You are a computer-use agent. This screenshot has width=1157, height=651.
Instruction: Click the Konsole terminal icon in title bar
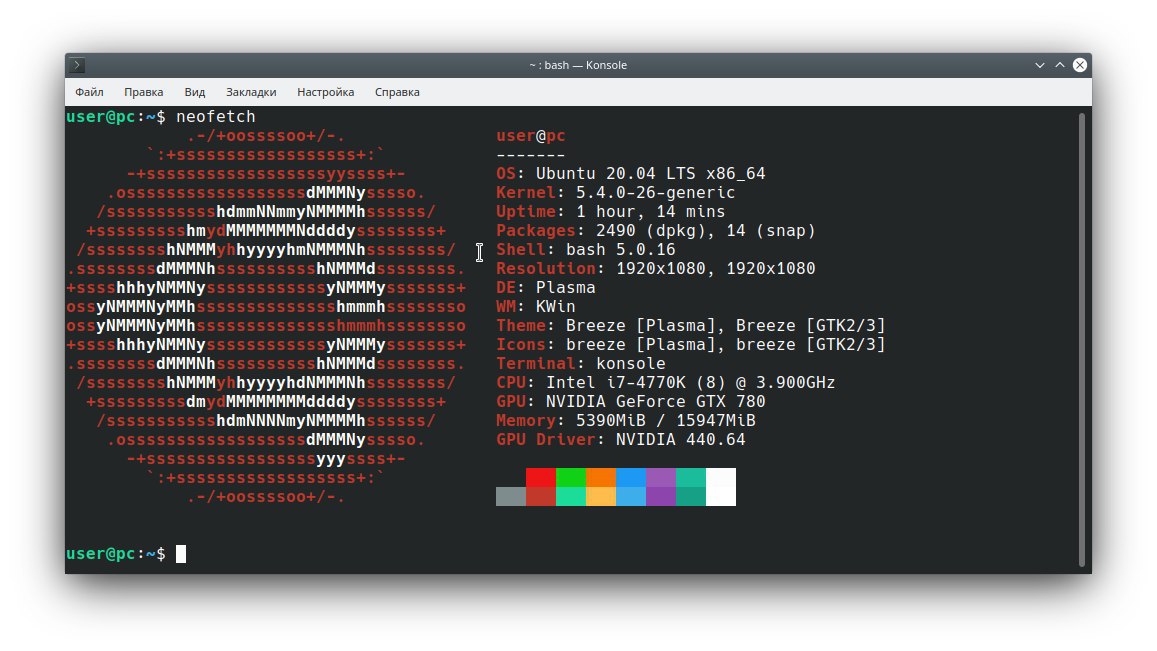(x=77, y=65)
